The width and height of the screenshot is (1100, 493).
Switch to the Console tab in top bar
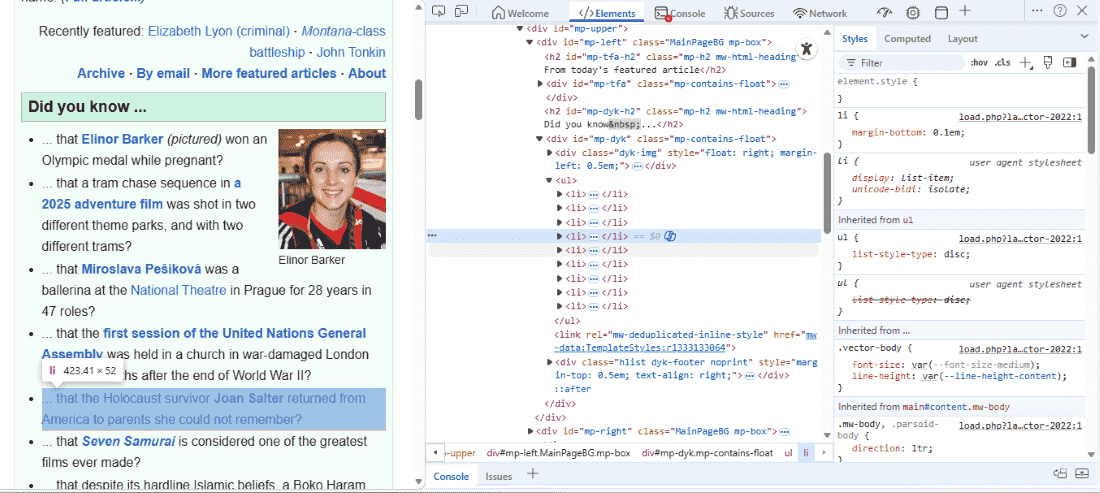click(x=680, y=13)
